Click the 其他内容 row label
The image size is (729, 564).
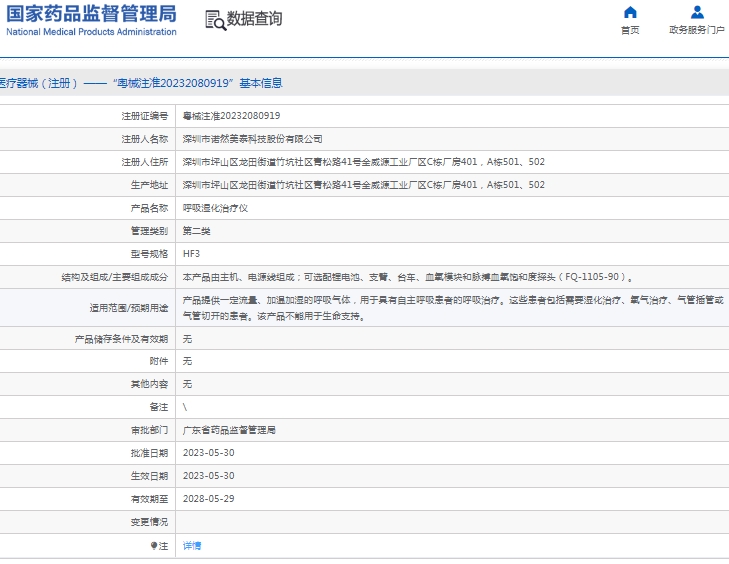(x=149, y=384)
